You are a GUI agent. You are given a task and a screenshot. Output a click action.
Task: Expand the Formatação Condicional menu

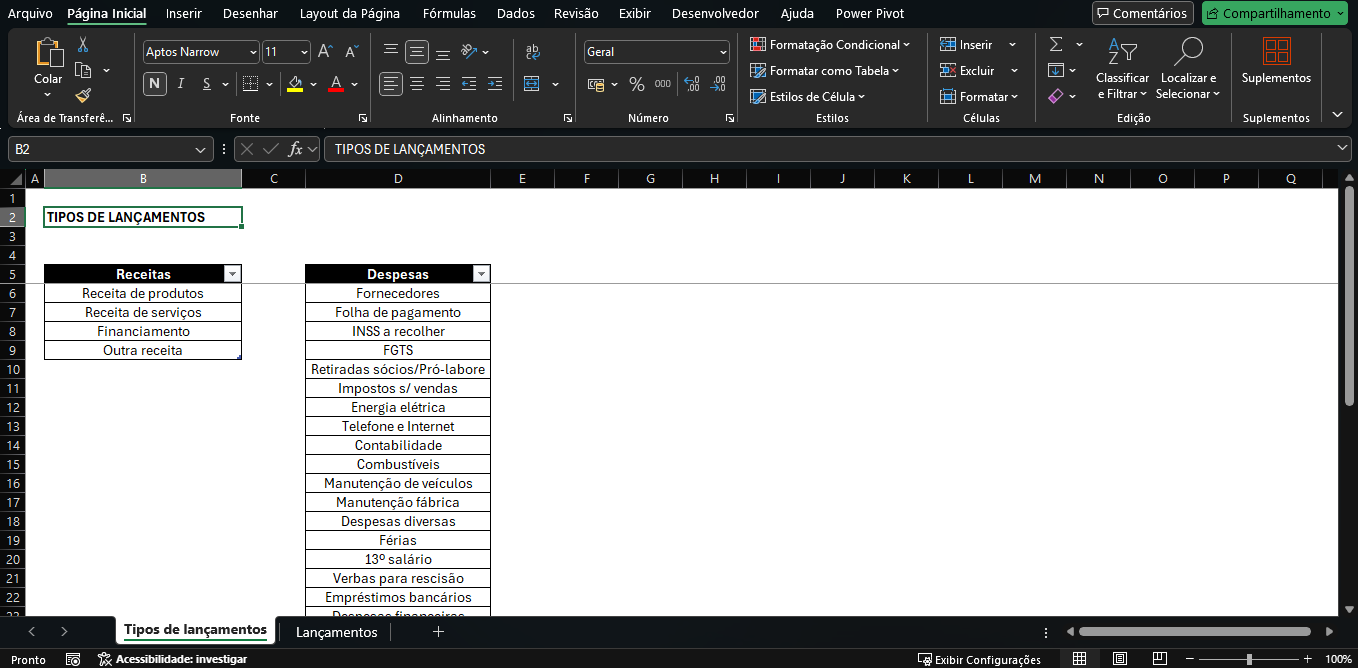pos(830,45)
